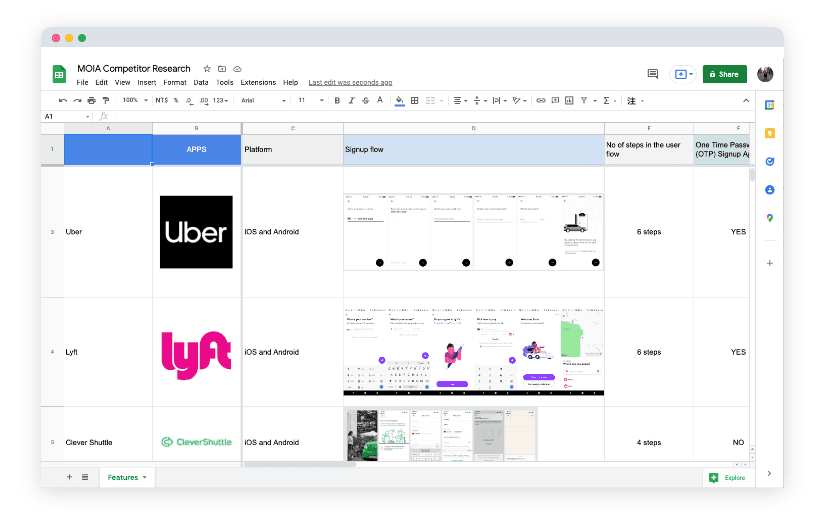Open Google Keep in side panel

coord(769,133)
